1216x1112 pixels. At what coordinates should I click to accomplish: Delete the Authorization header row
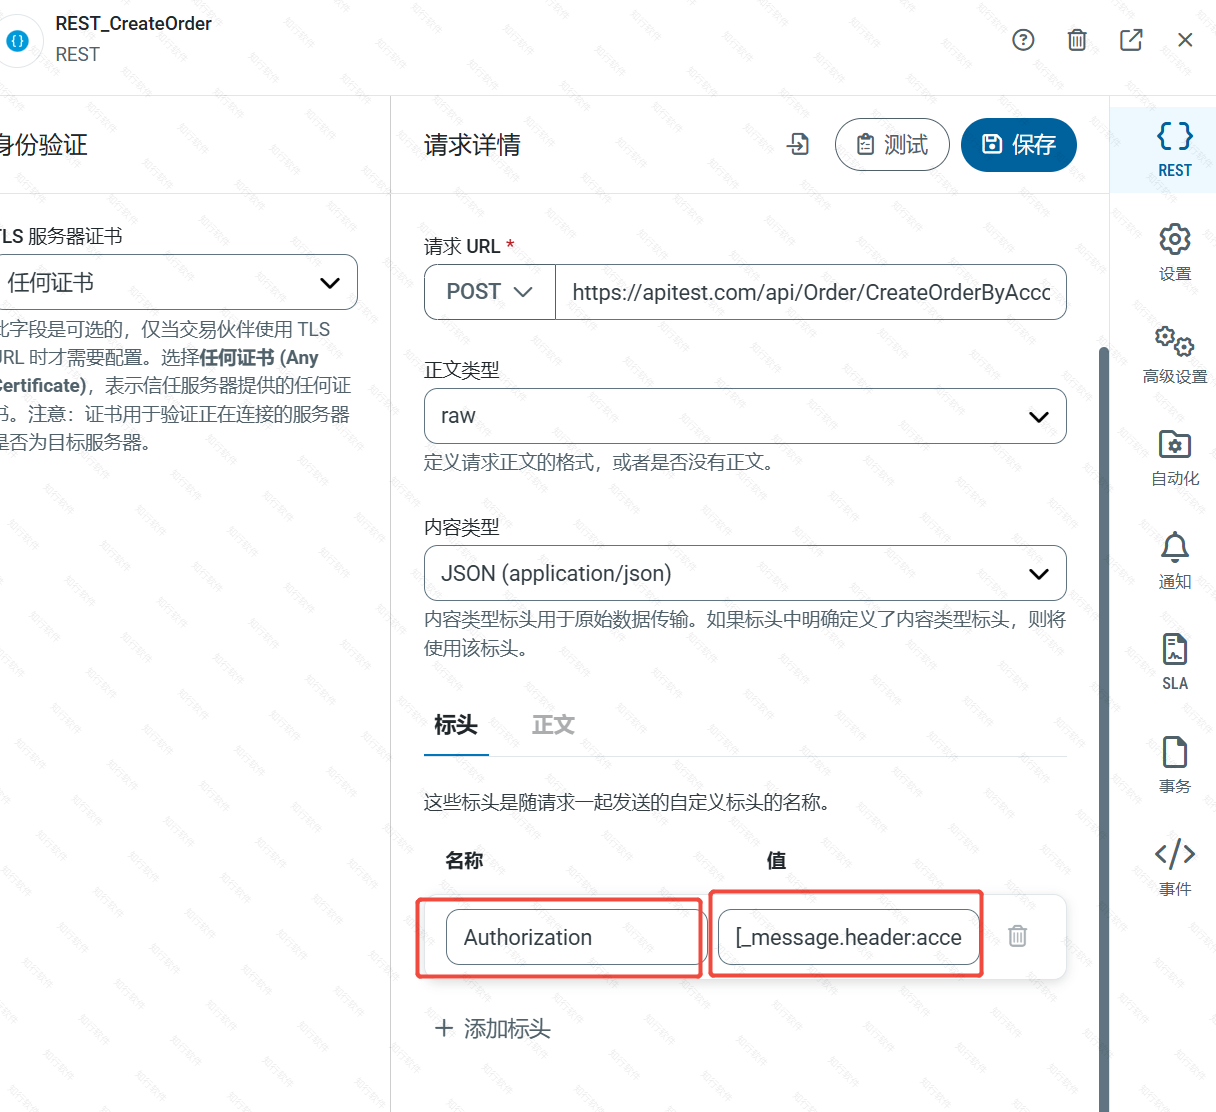click(1017, 936)
